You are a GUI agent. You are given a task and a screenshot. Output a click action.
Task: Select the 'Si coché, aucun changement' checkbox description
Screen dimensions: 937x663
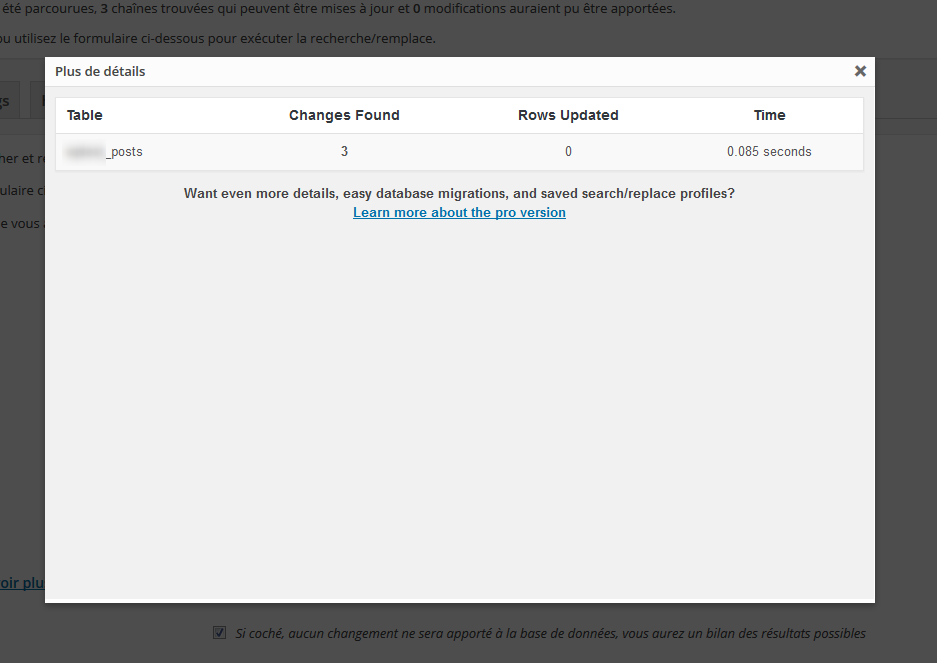(550, 633)
